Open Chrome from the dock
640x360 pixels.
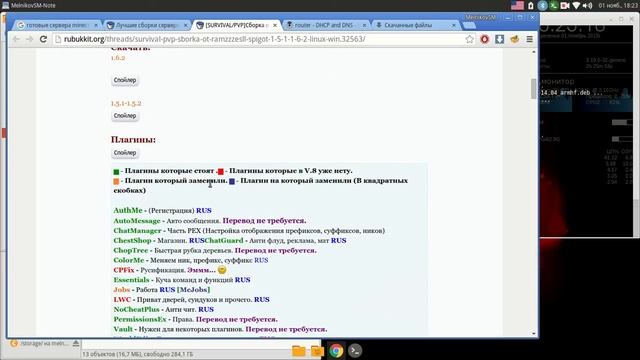pyautogui.click(x=336, y=351)
